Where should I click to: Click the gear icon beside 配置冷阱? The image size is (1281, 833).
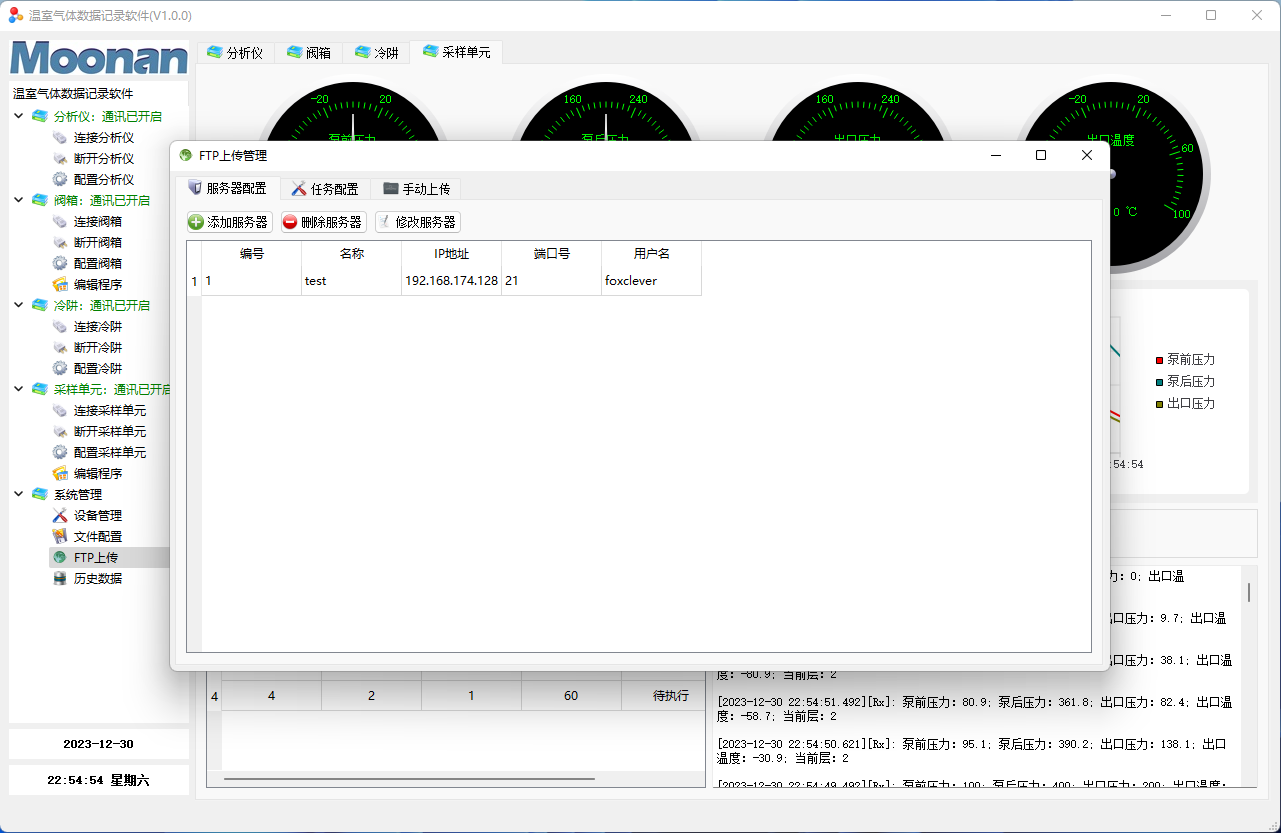pos(60,368)
